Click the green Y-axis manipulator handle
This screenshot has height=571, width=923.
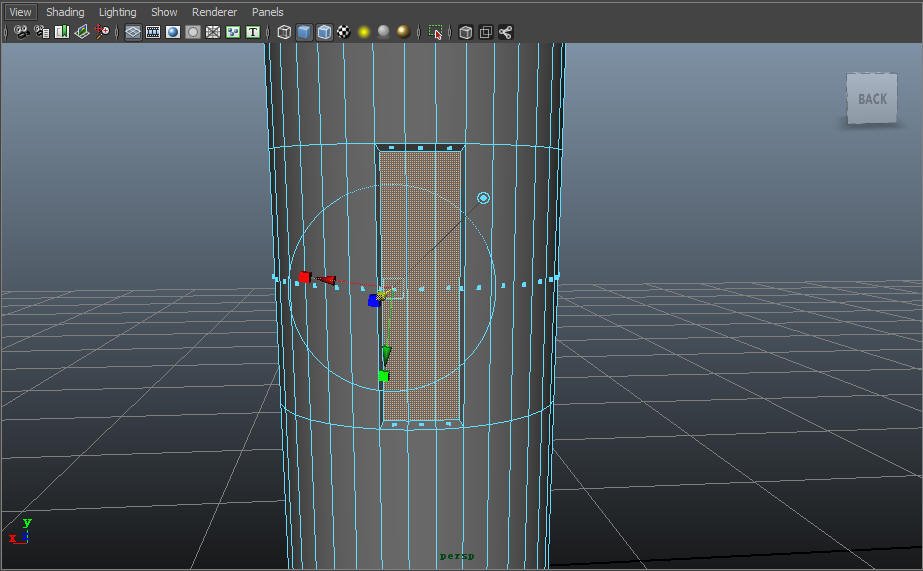tap(383, 376)
